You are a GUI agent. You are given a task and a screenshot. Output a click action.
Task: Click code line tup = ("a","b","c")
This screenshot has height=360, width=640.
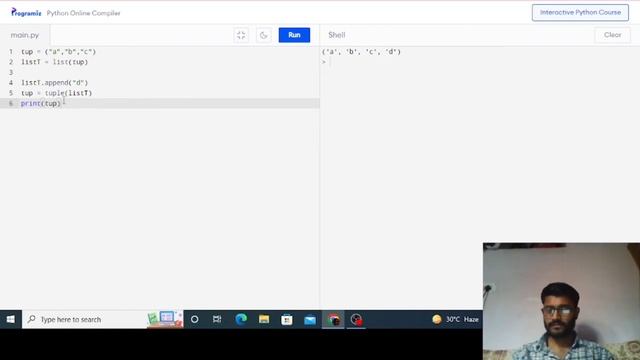point(58,52)
